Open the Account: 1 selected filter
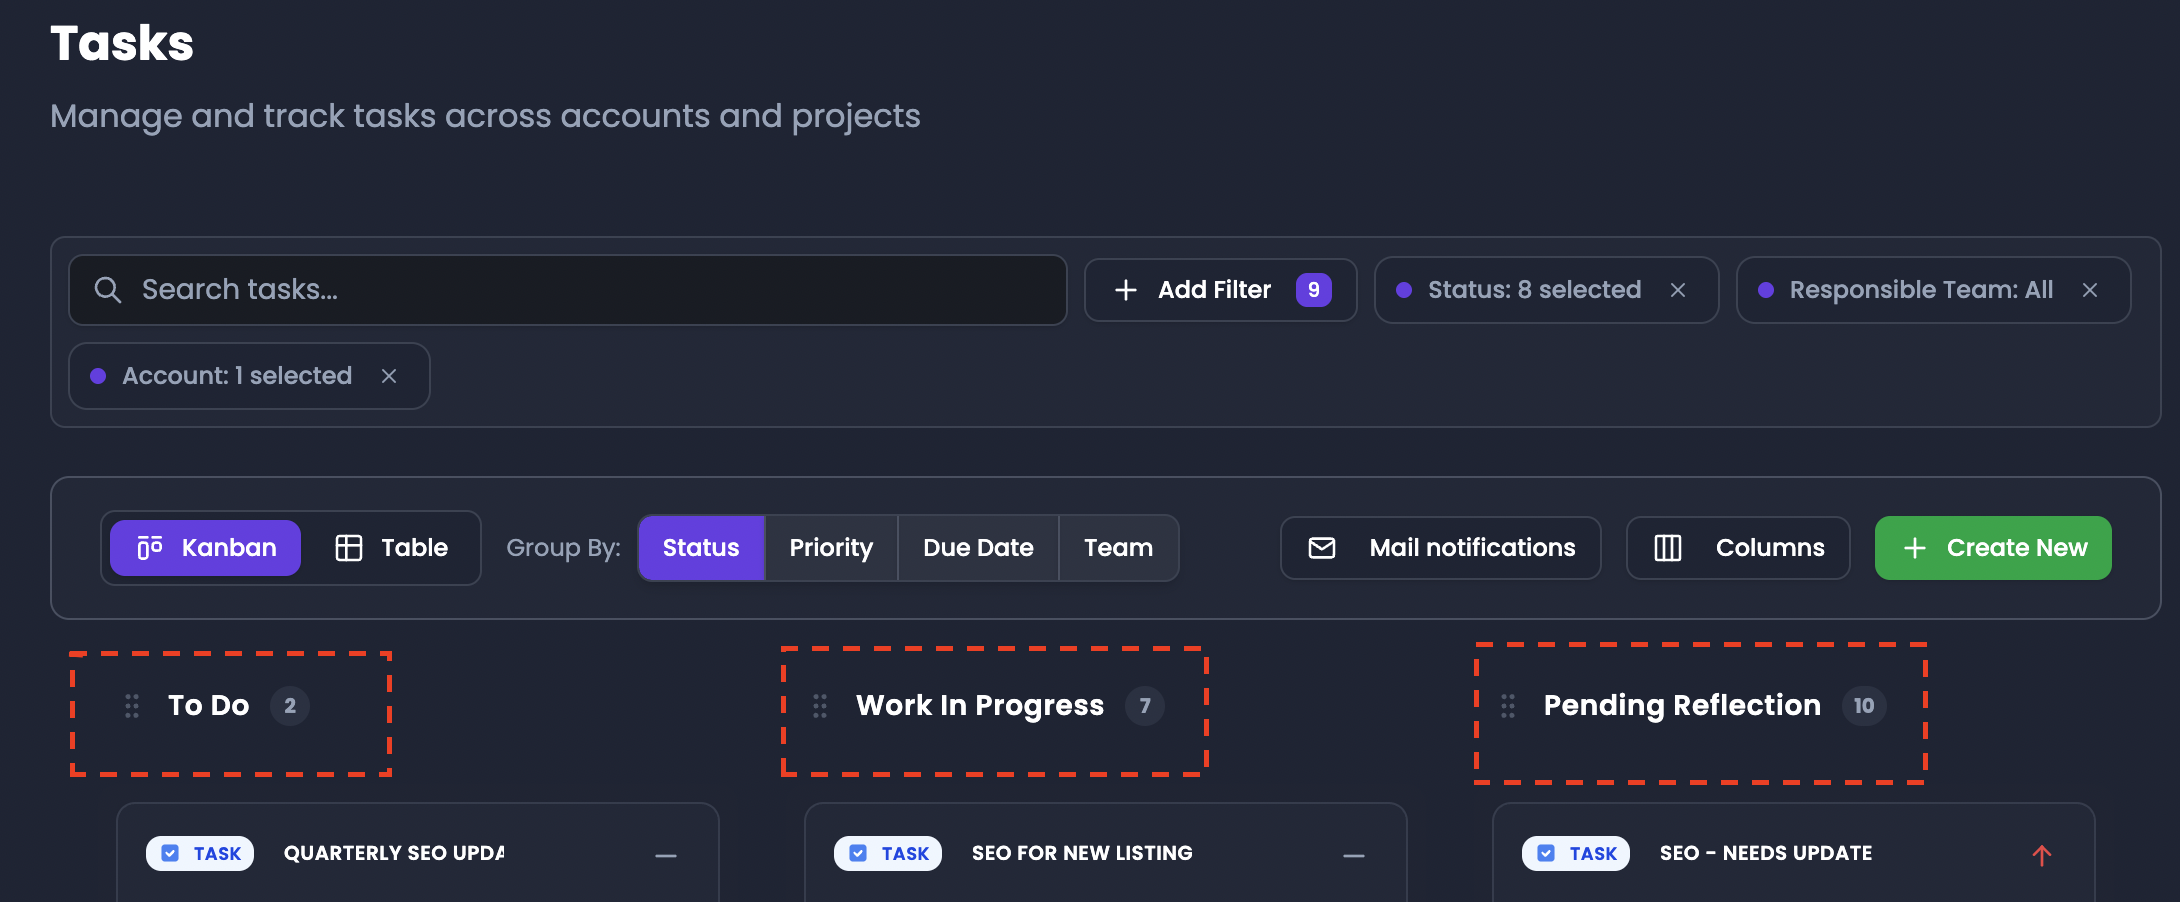Viewport: 2180px width, 902px height. tap(237, 376)
